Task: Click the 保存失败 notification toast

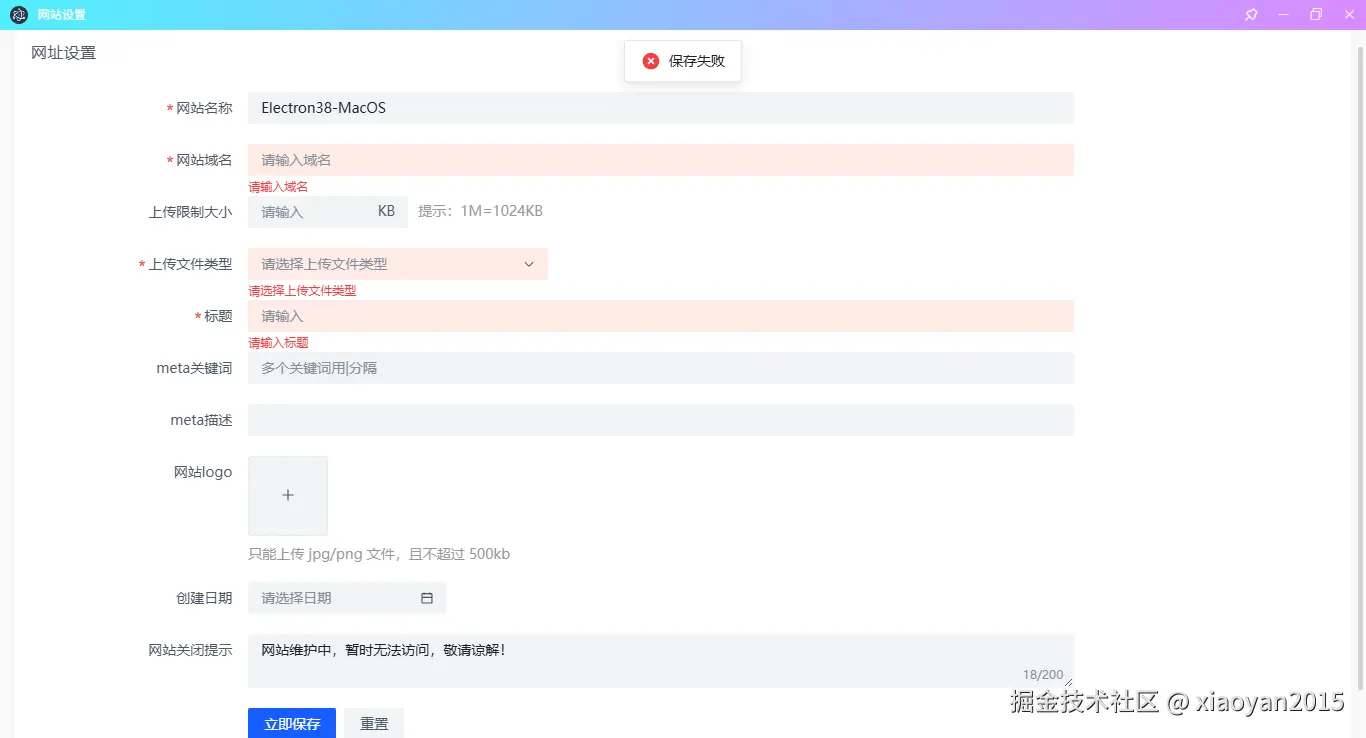Action: (x=683, y=60)
